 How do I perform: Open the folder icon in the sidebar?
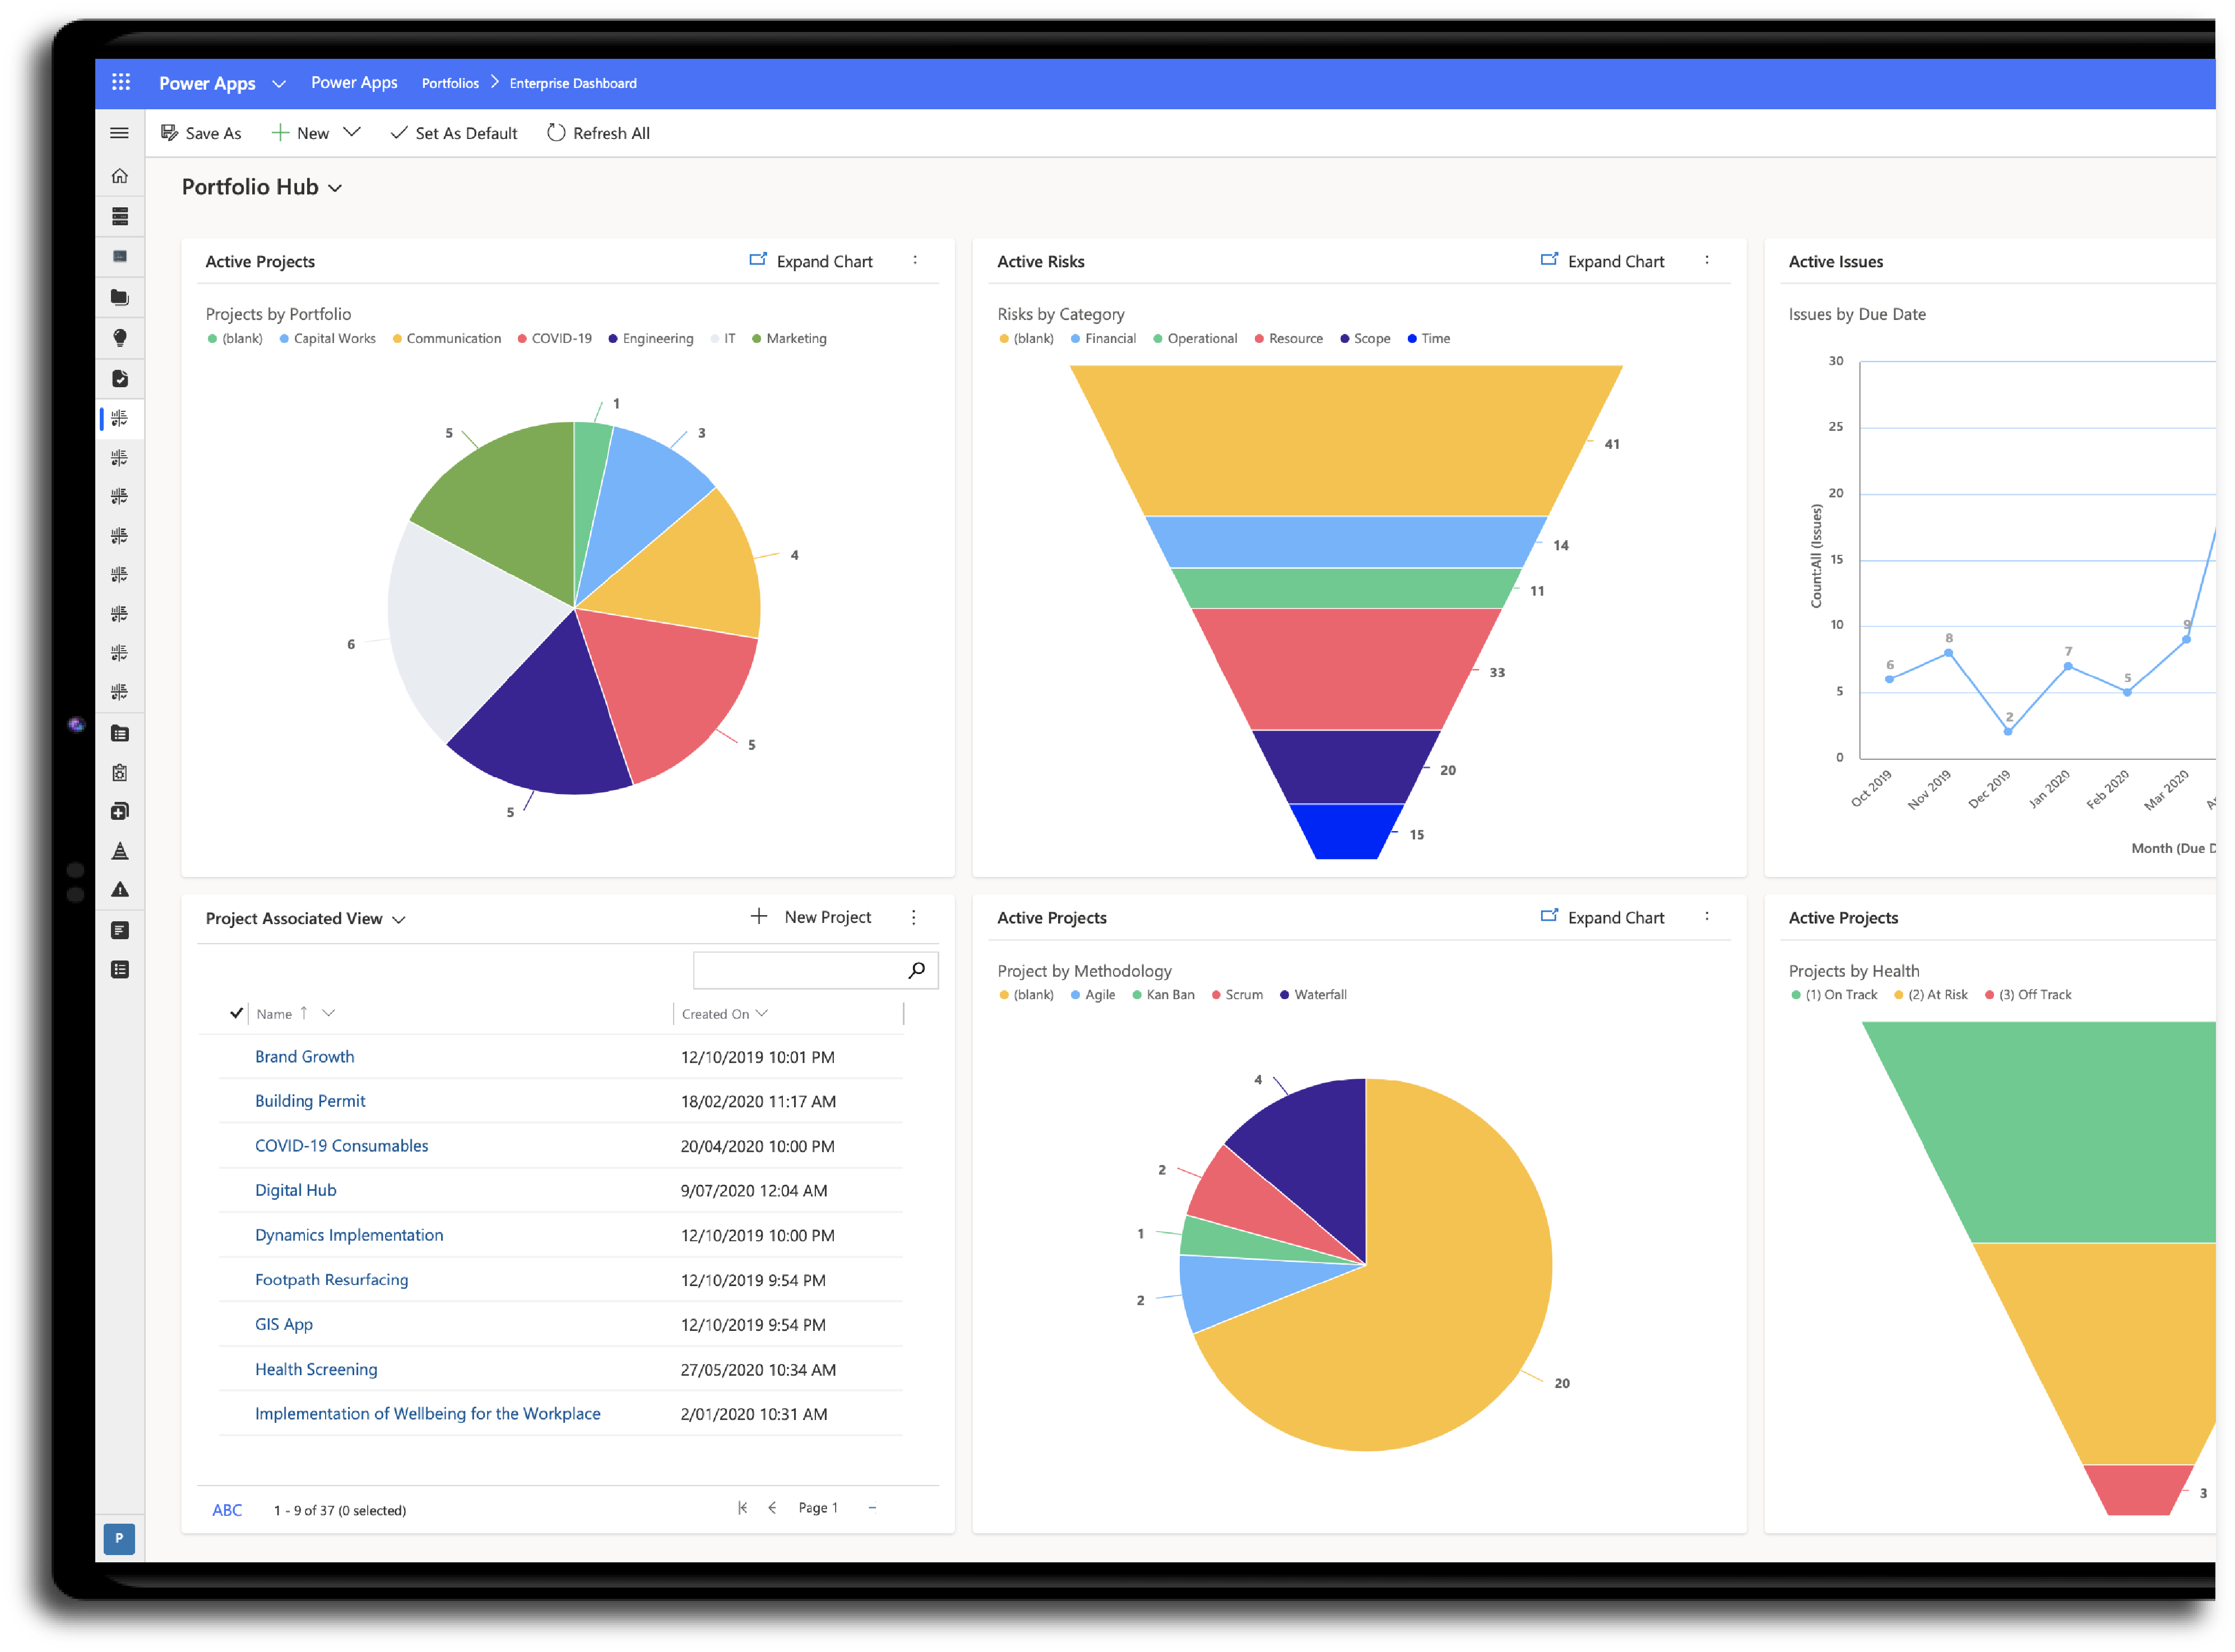coord(120,297)
